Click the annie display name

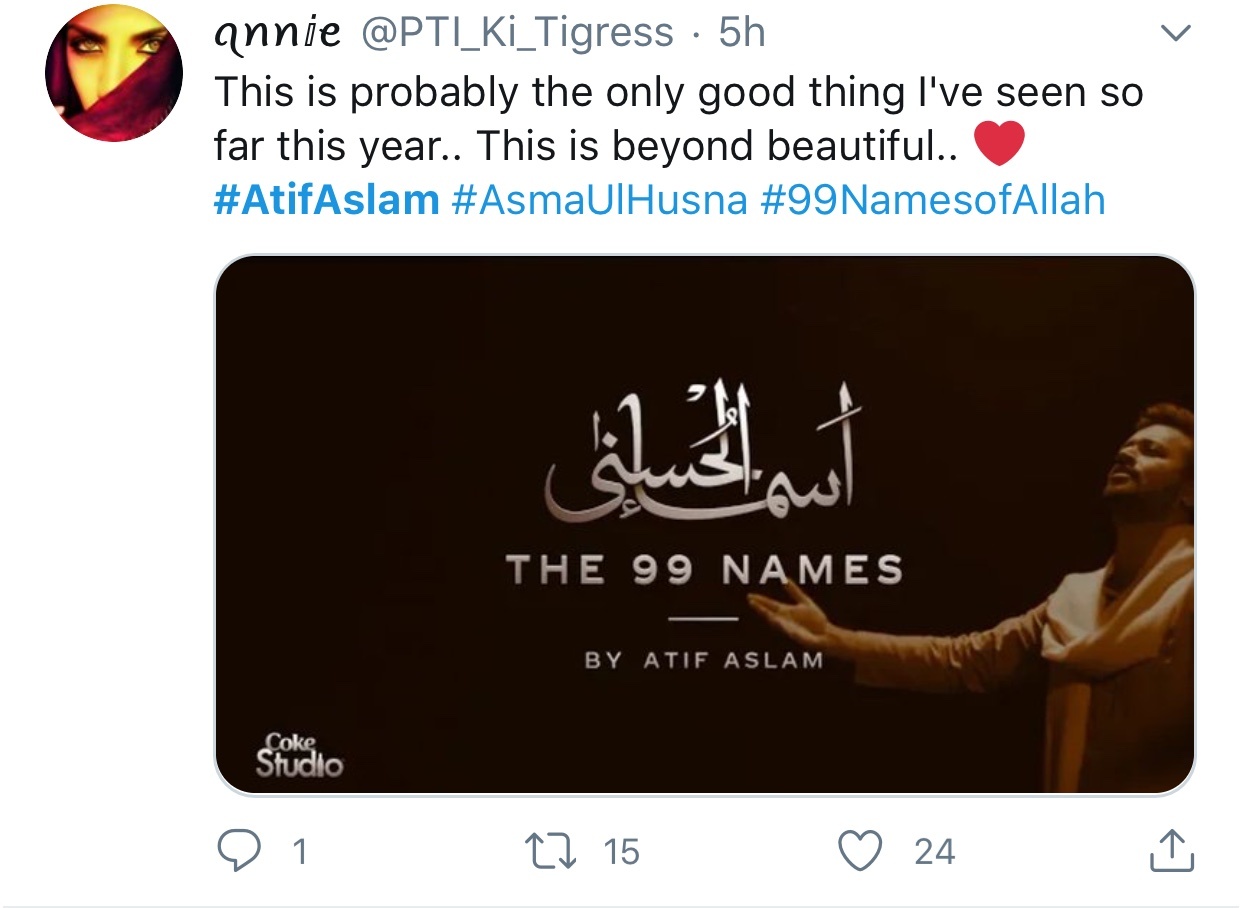point(279,35)
